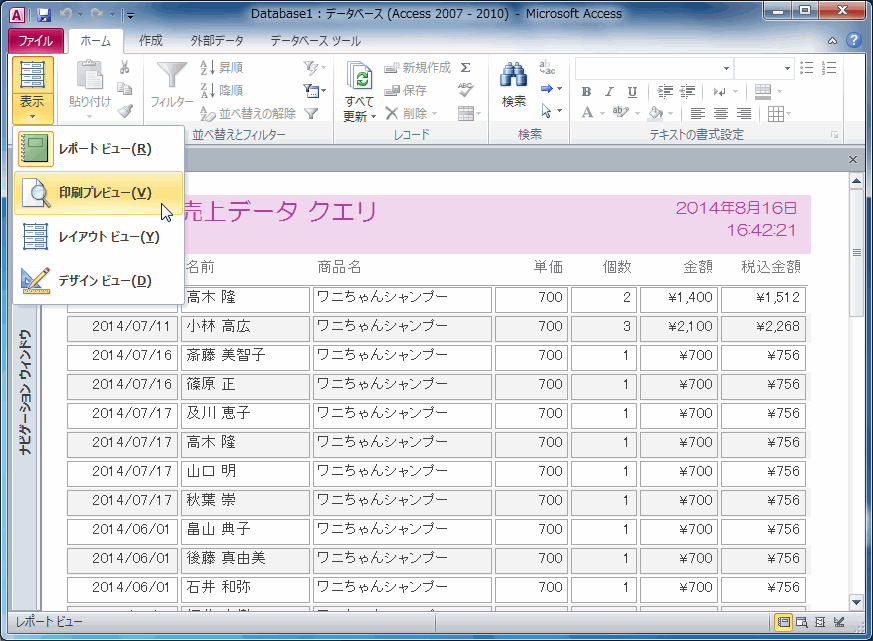Viewport: 873px width, 641px height.
Task: Sort descending with 降順
Action: point(222,90)
